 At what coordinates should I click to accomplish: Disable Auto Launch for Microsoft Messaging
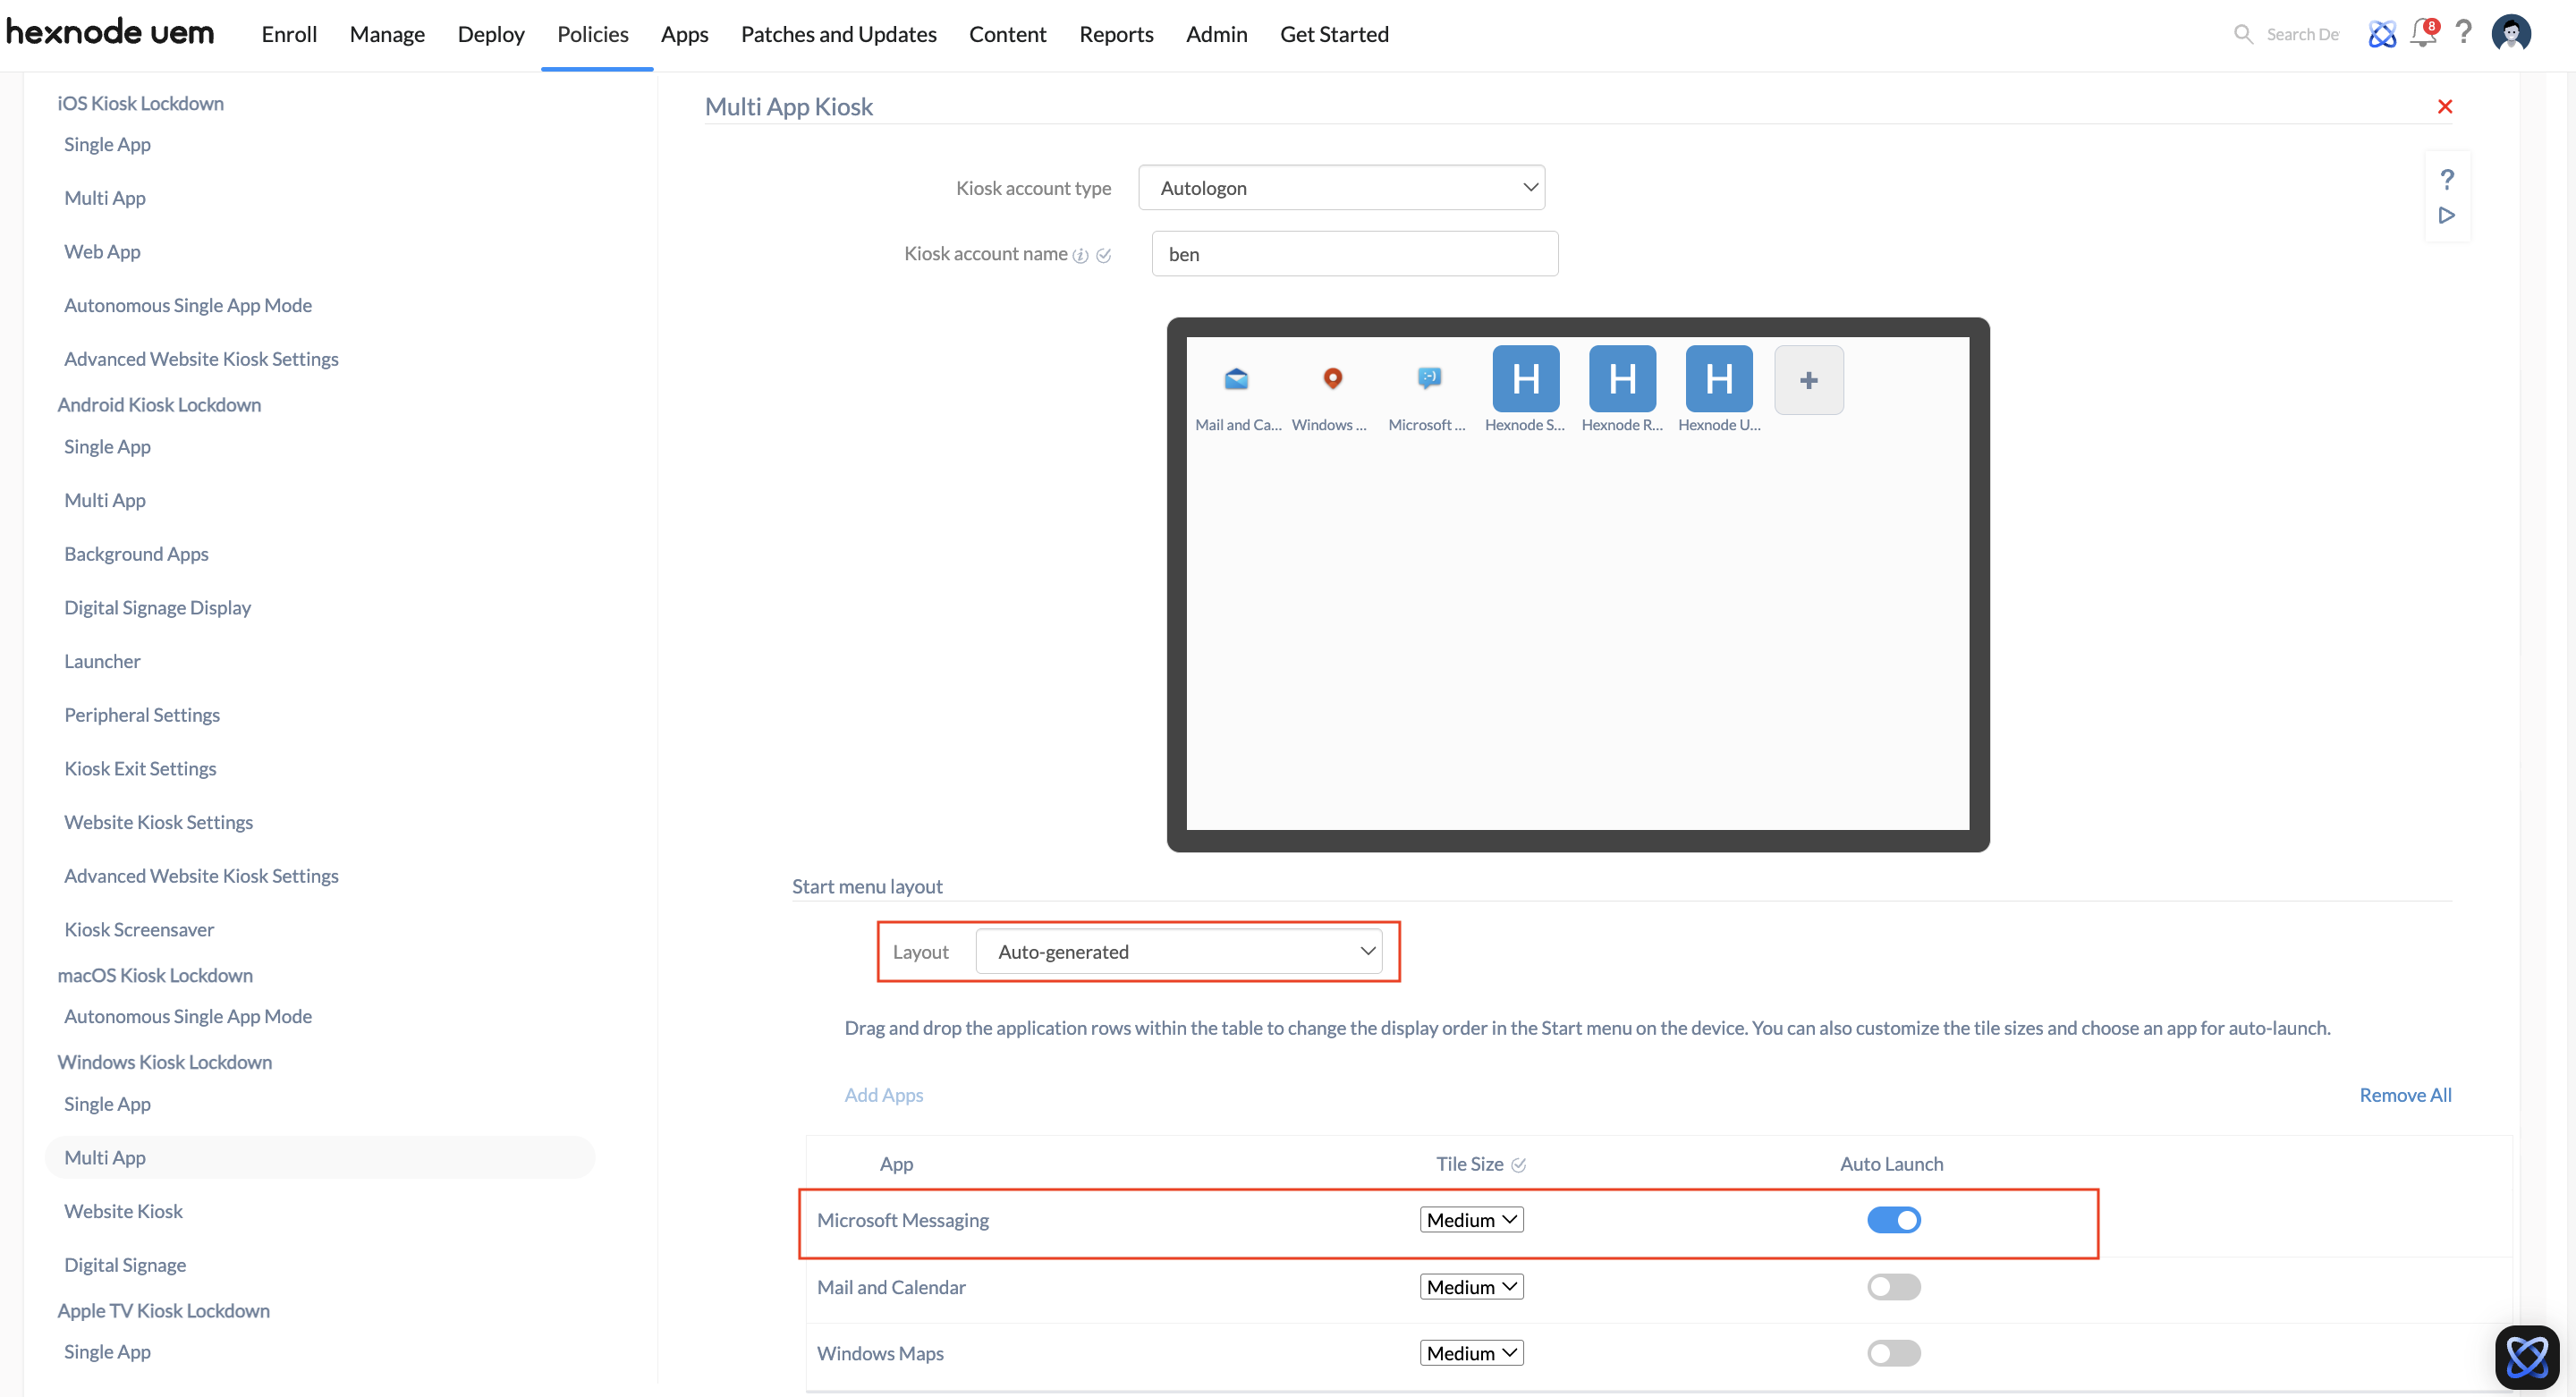pos(1893,1220)
